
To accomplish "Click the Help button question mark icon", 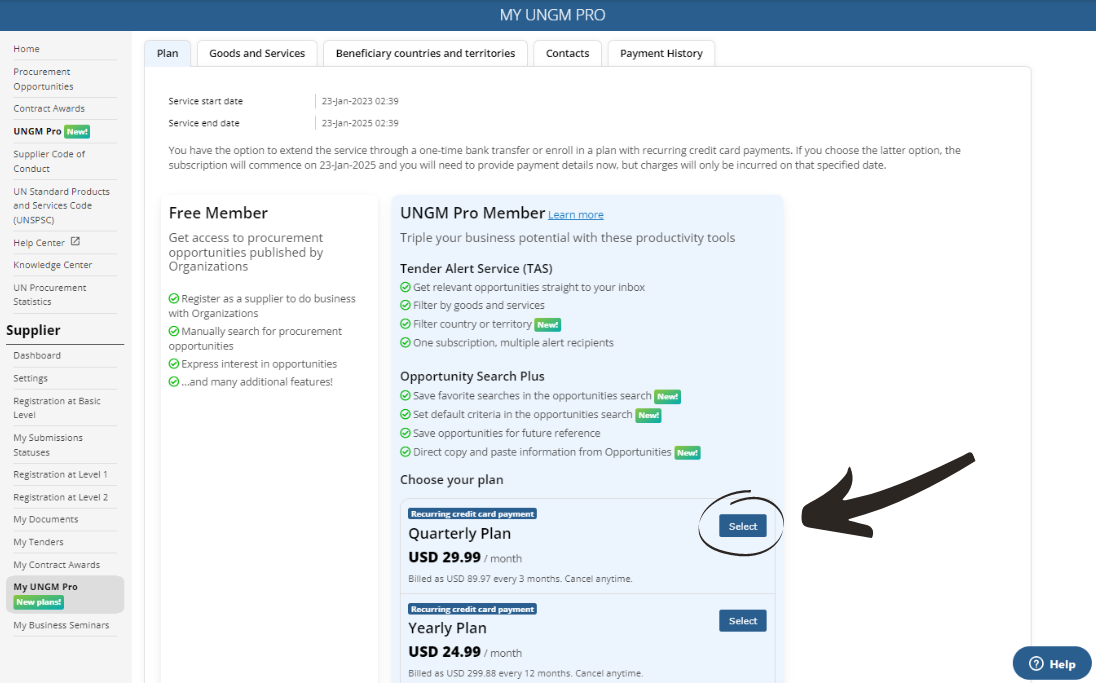I will (1036, 664).
